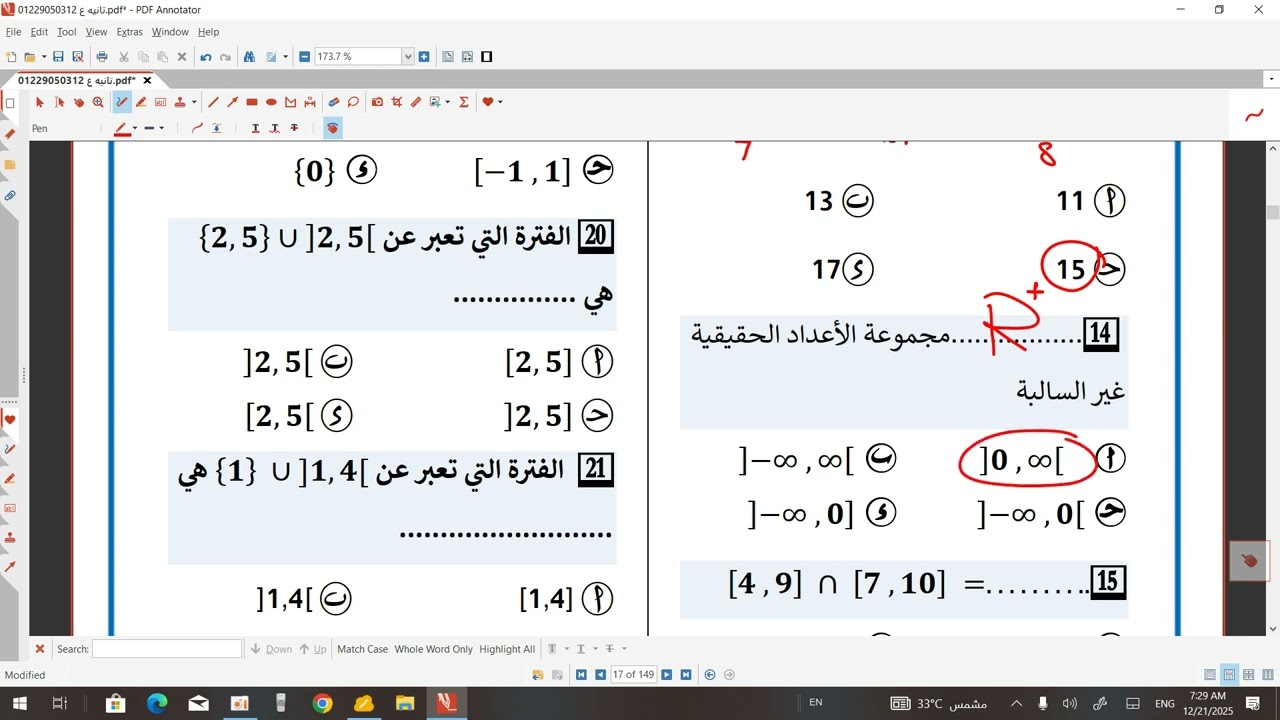Viewport: 1280px width, 720px height.
Task: Expand the Stamp tool dropdown arrow
Action: click(194, 102)
